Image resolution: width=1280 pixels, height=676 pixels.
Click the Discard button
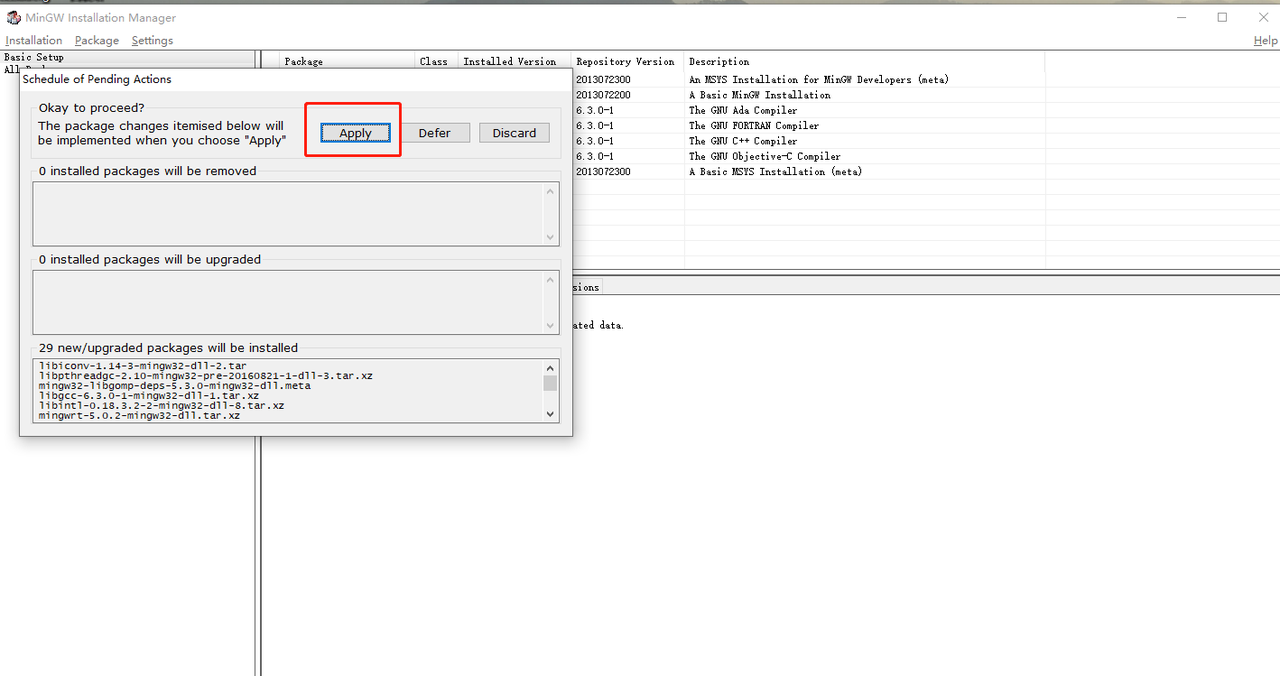514,133
